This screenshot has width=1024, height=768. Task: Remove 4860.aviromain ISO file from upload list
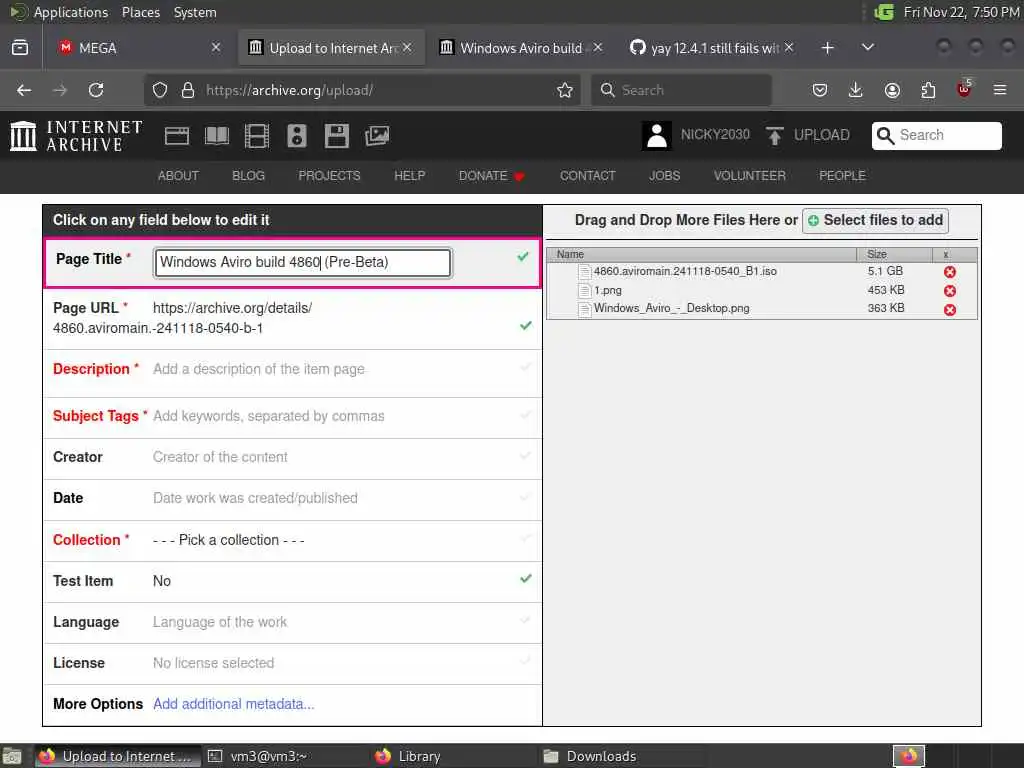point(950,272)
